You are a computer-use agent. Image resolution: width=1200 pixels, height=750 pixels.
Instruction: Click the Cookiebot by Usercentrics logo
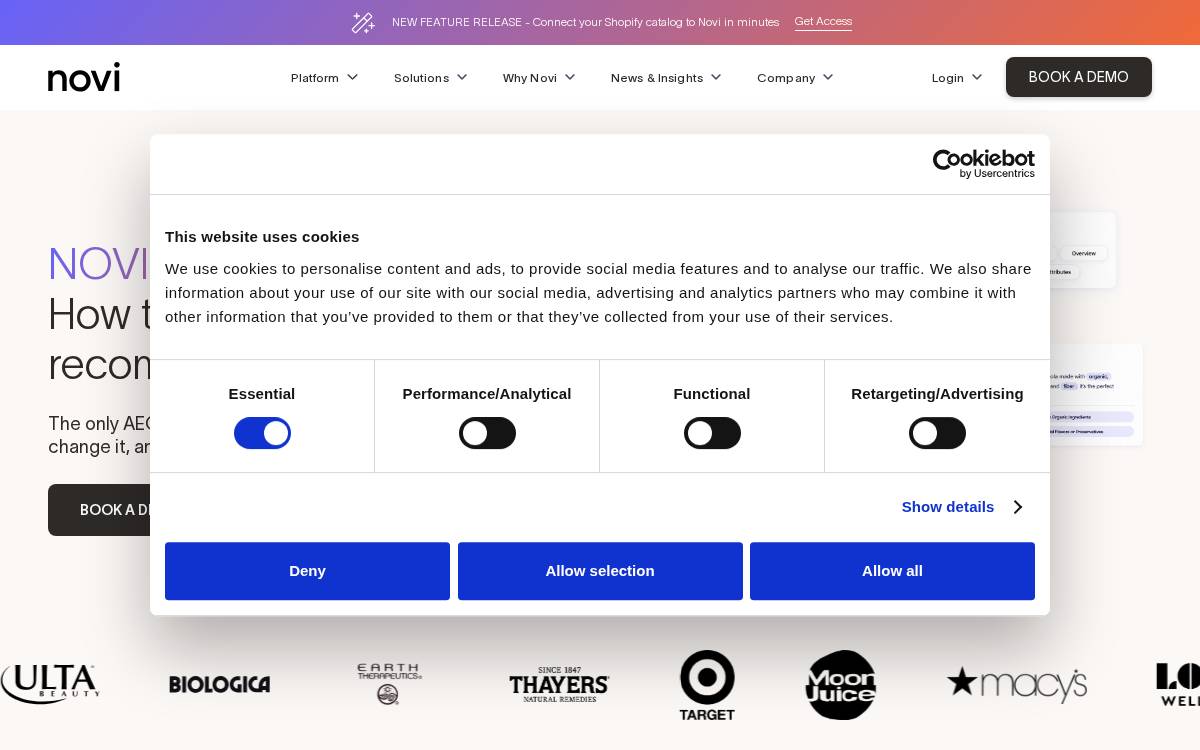click(x=984, y=164)
